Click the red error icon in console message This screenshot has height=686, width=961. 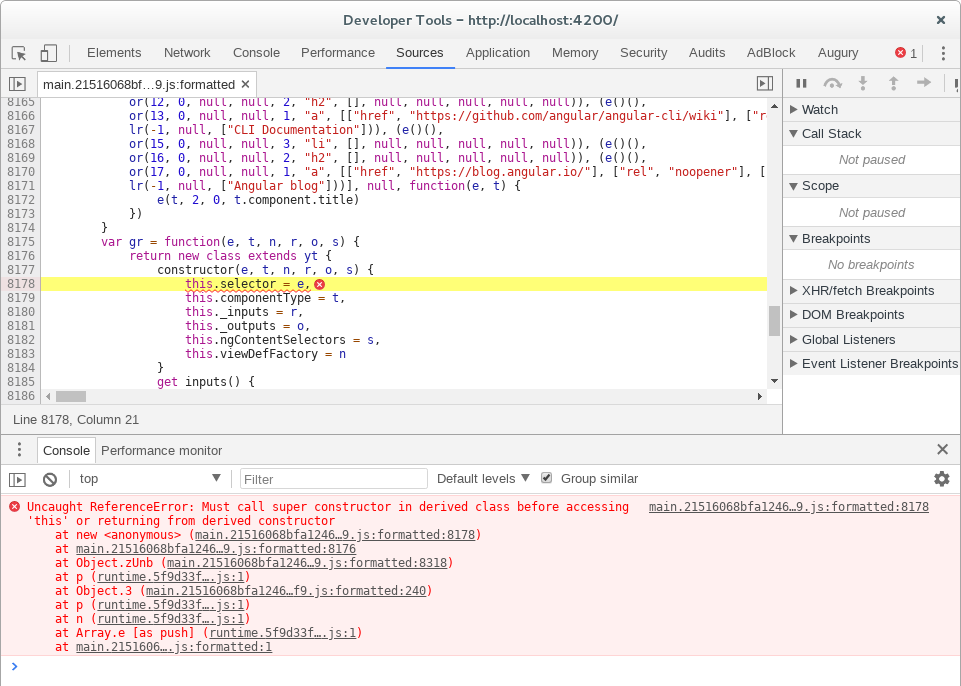pos(14,506)
